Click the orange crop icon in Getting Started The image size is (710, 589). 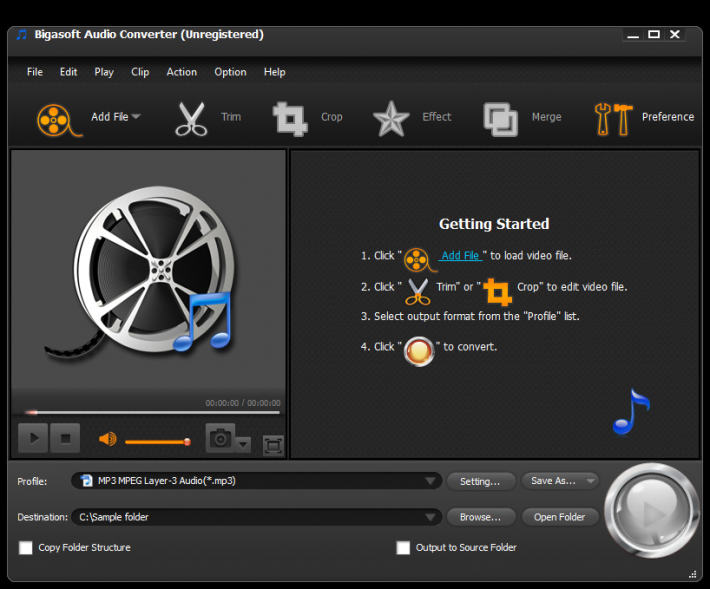pyautogui.click(x=498, y=292)
